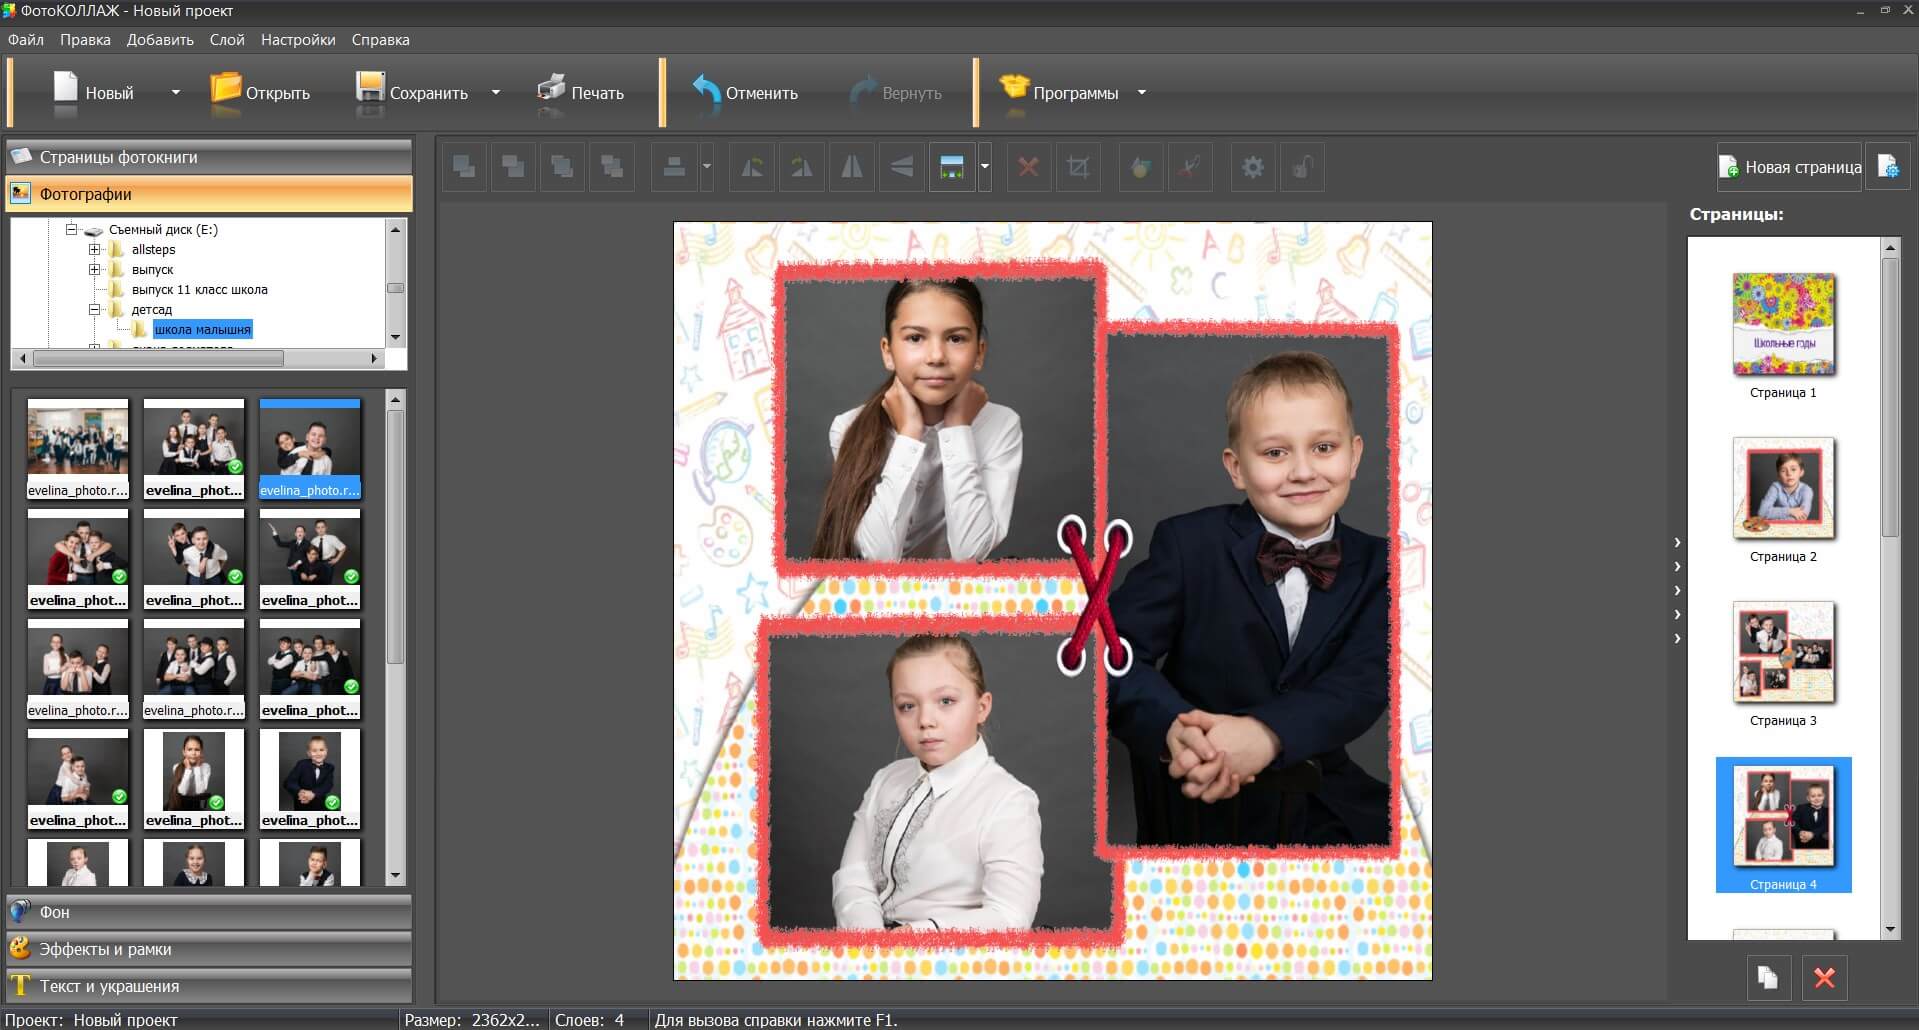Open the dropdown next to the fit-to-canvas icon

985,167
